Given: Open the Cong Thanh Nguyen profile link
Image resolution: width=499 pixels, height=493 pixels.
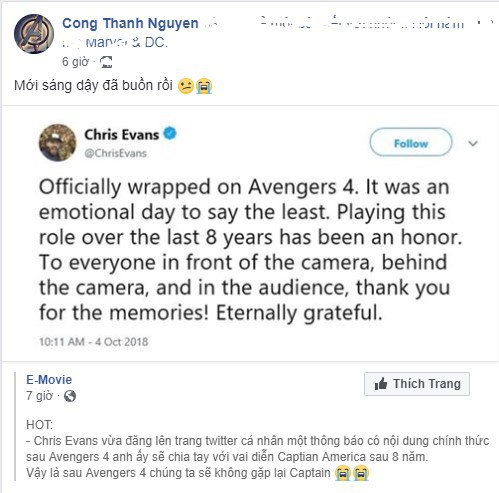Looking at the screenshot, I should pos(130,23).
